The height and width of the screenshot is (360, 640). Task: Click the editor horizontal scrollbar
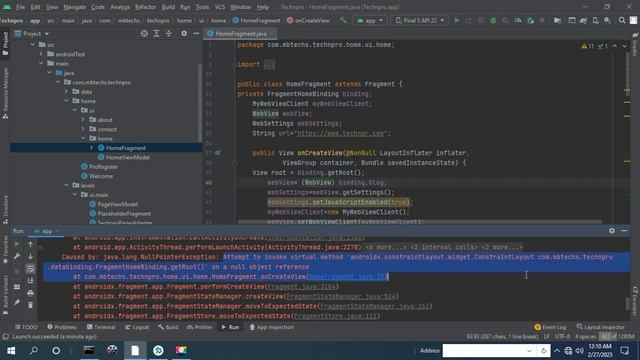click(x=420, y=222)
